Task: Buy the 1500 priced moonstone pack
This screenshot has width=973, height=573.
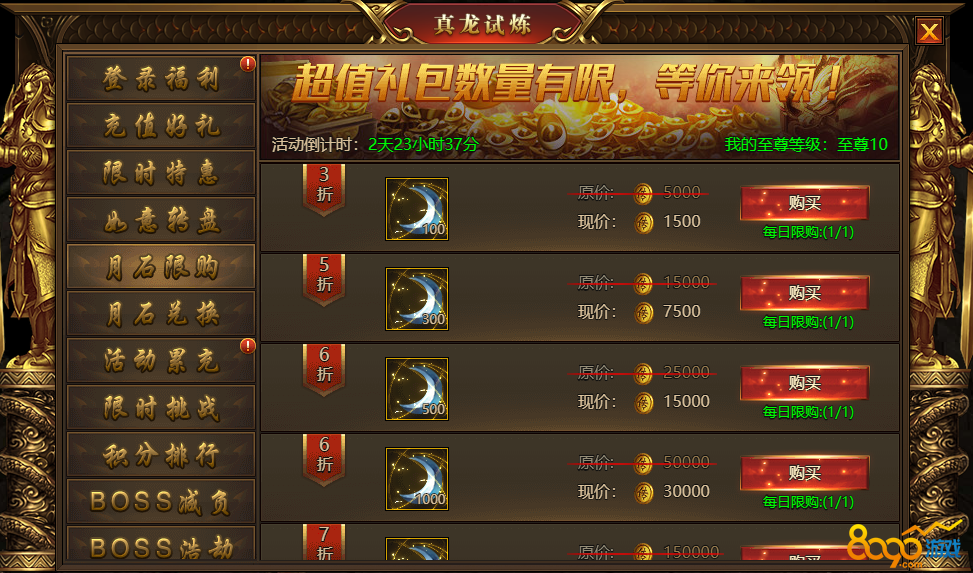Action: (805, 203)
